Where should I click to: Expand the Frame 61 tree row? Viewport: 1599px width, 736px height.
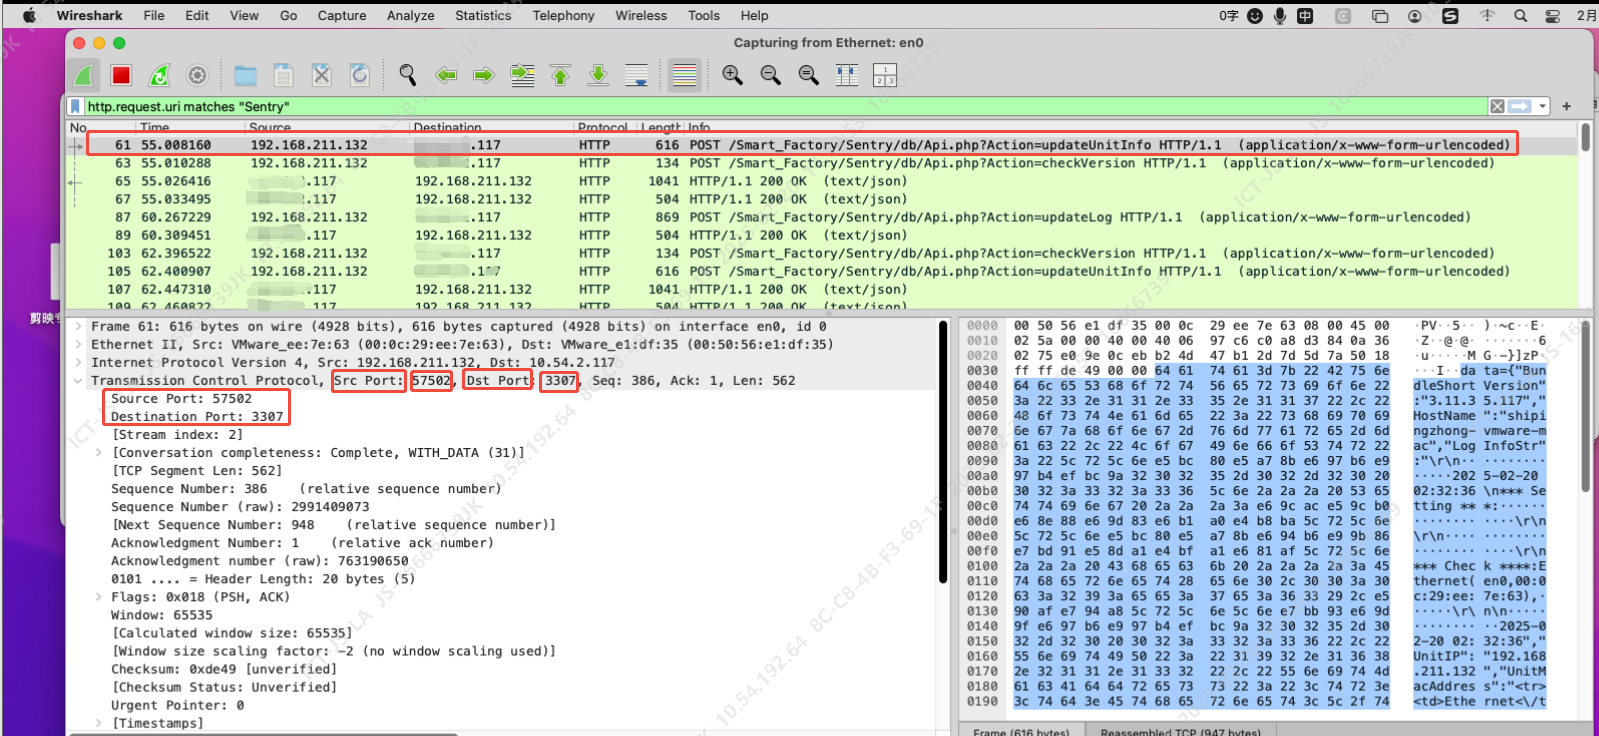(79, 326)
